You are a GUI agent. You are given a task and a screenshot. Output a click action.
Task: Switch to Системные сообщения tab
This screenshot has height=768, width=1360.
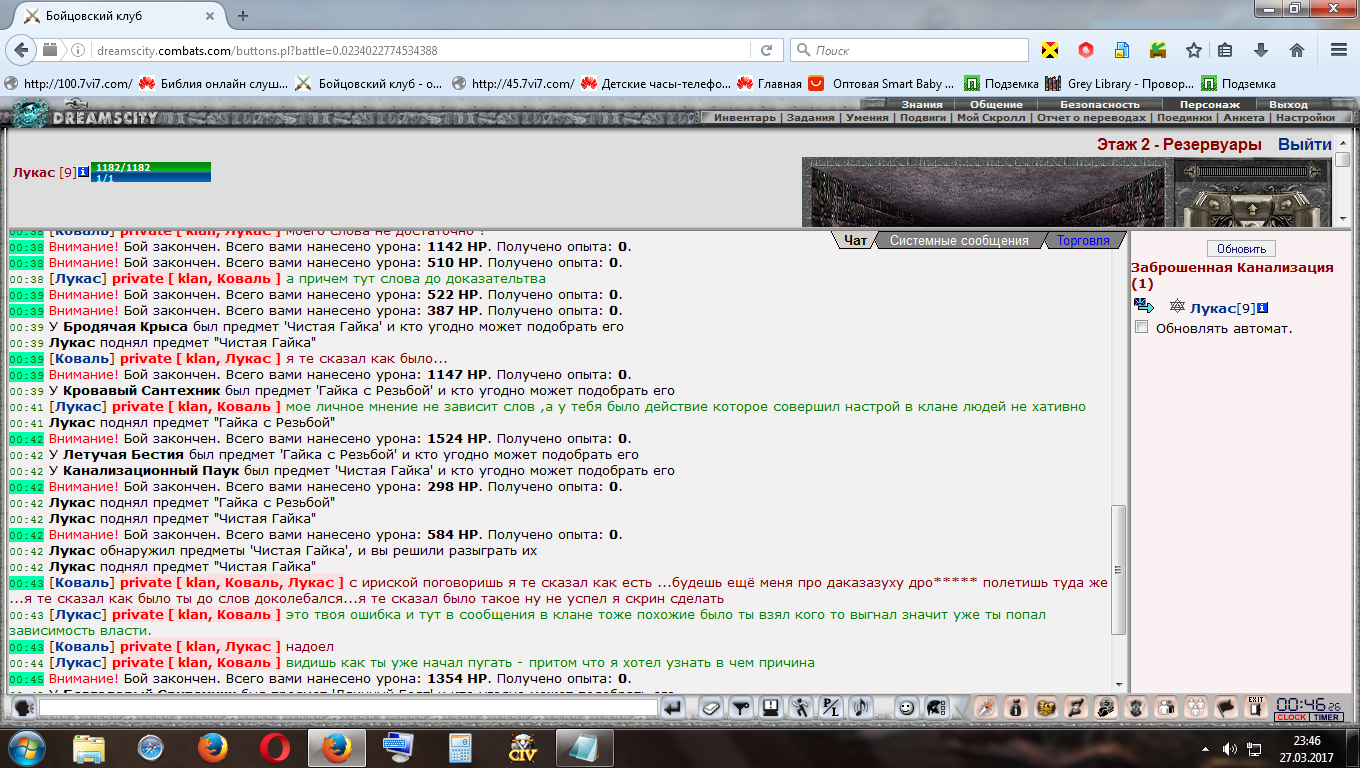[958, 240]
